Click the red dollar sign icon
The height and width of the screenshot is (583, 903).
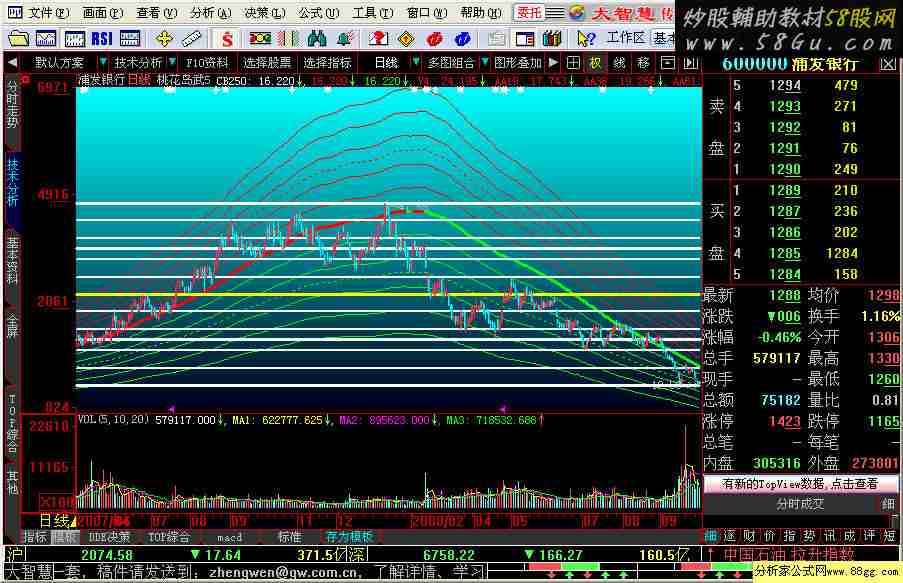227,39
